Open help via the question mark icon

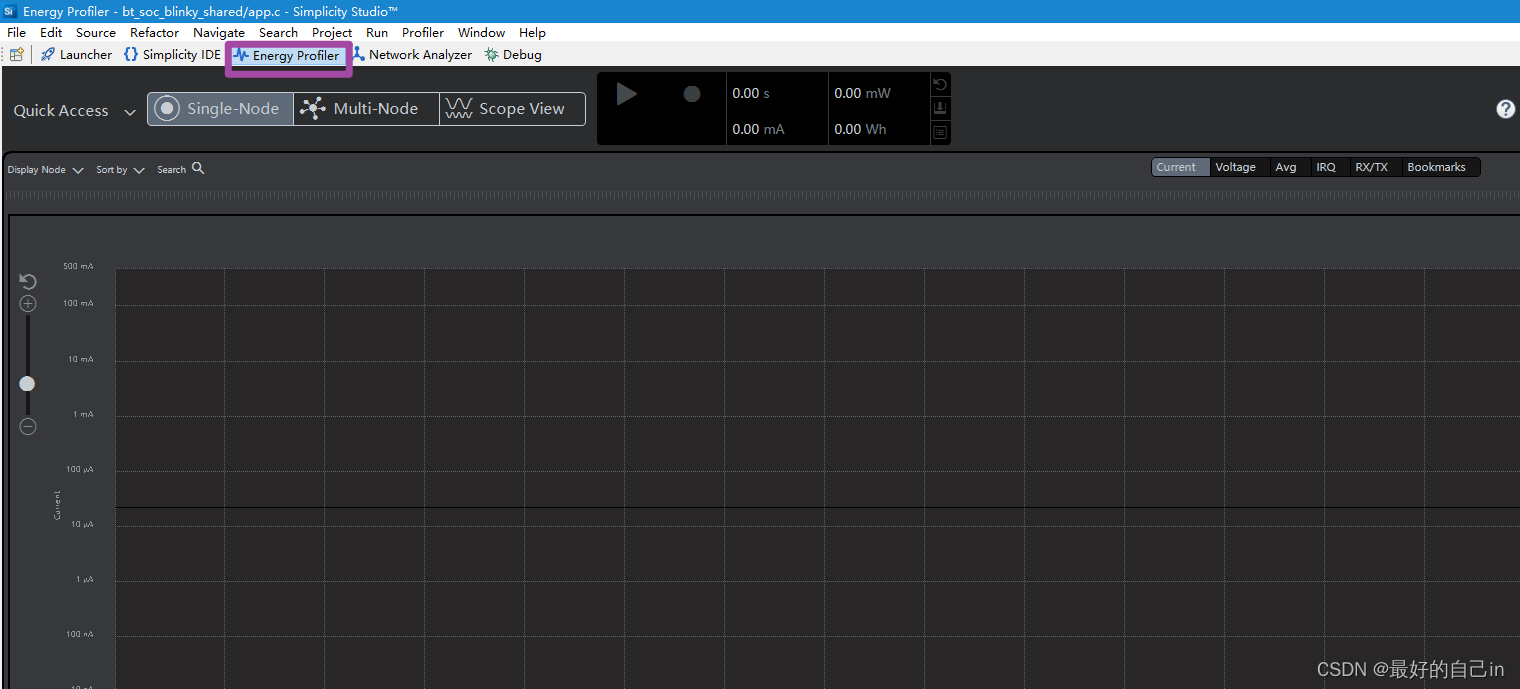(x=1506, y=109)
